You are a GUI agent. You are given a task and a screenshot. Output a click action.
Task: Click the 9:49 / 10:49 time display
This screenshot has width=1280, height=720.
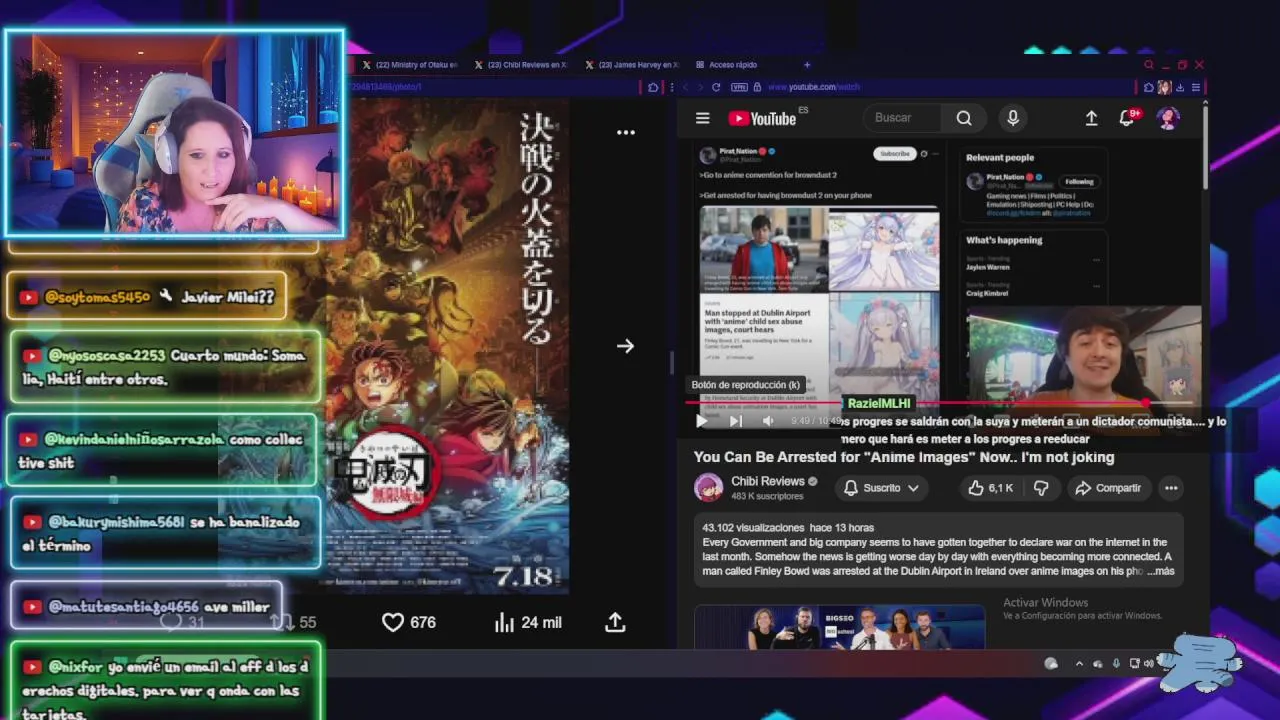click(x=816, y=421)
